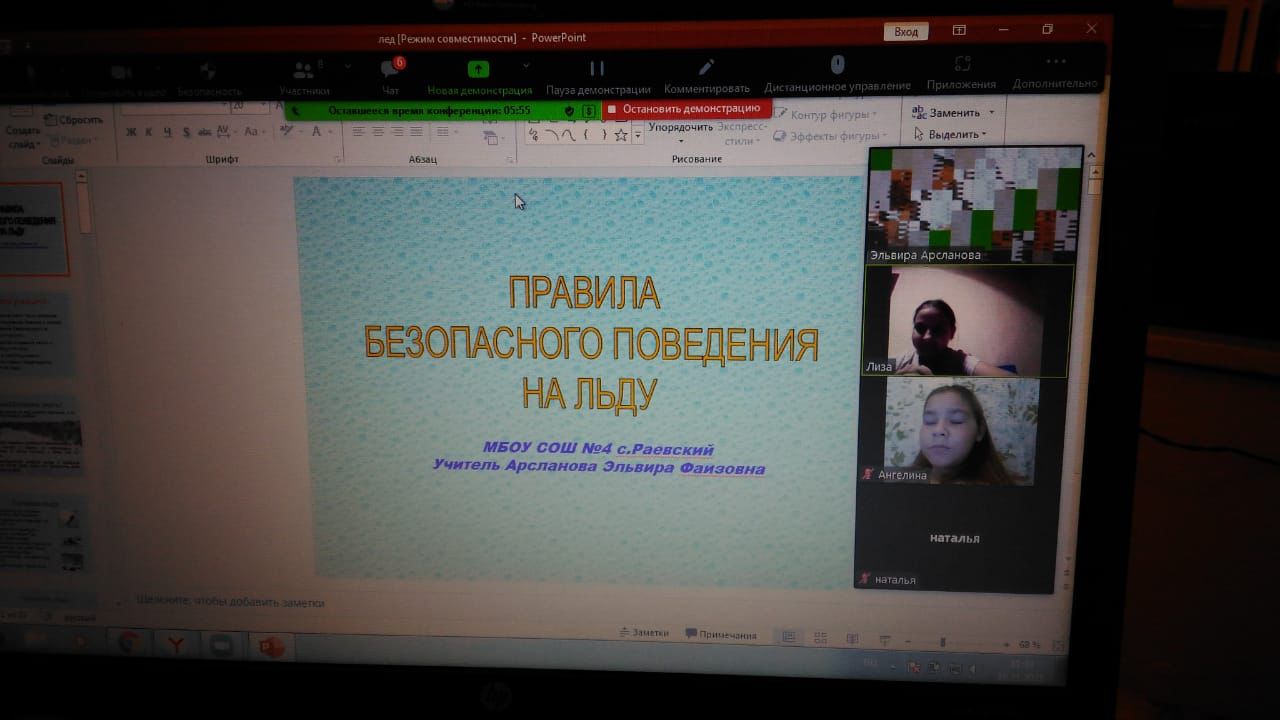
Task: Click Остановить демонстрацию to stop sharing
Action: [686, 109]
